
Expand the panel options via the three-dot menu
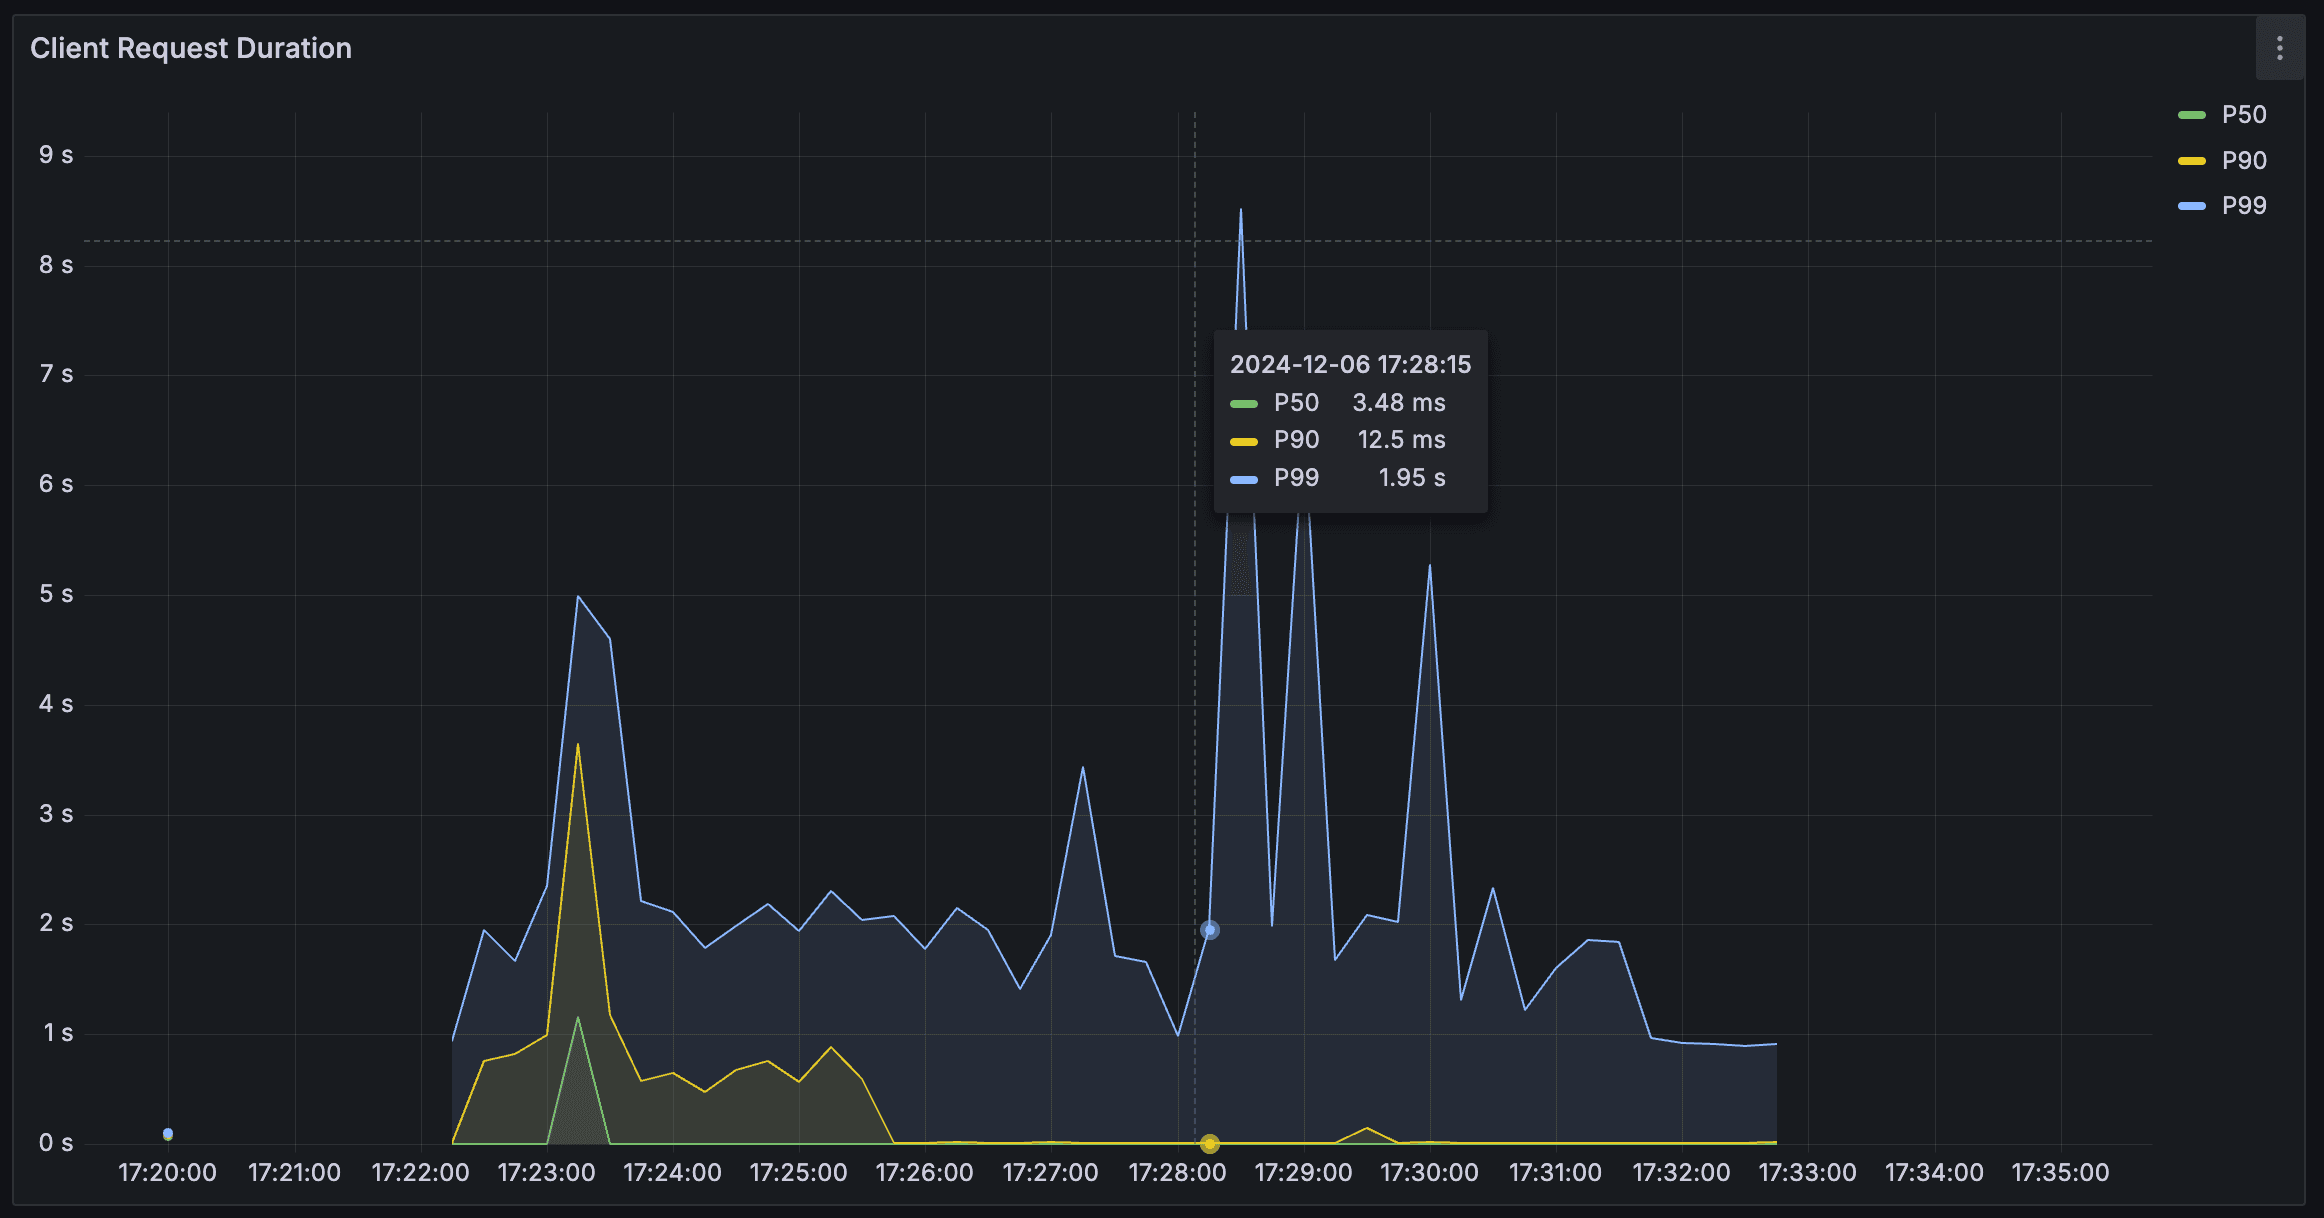[x=2279, y=47]
